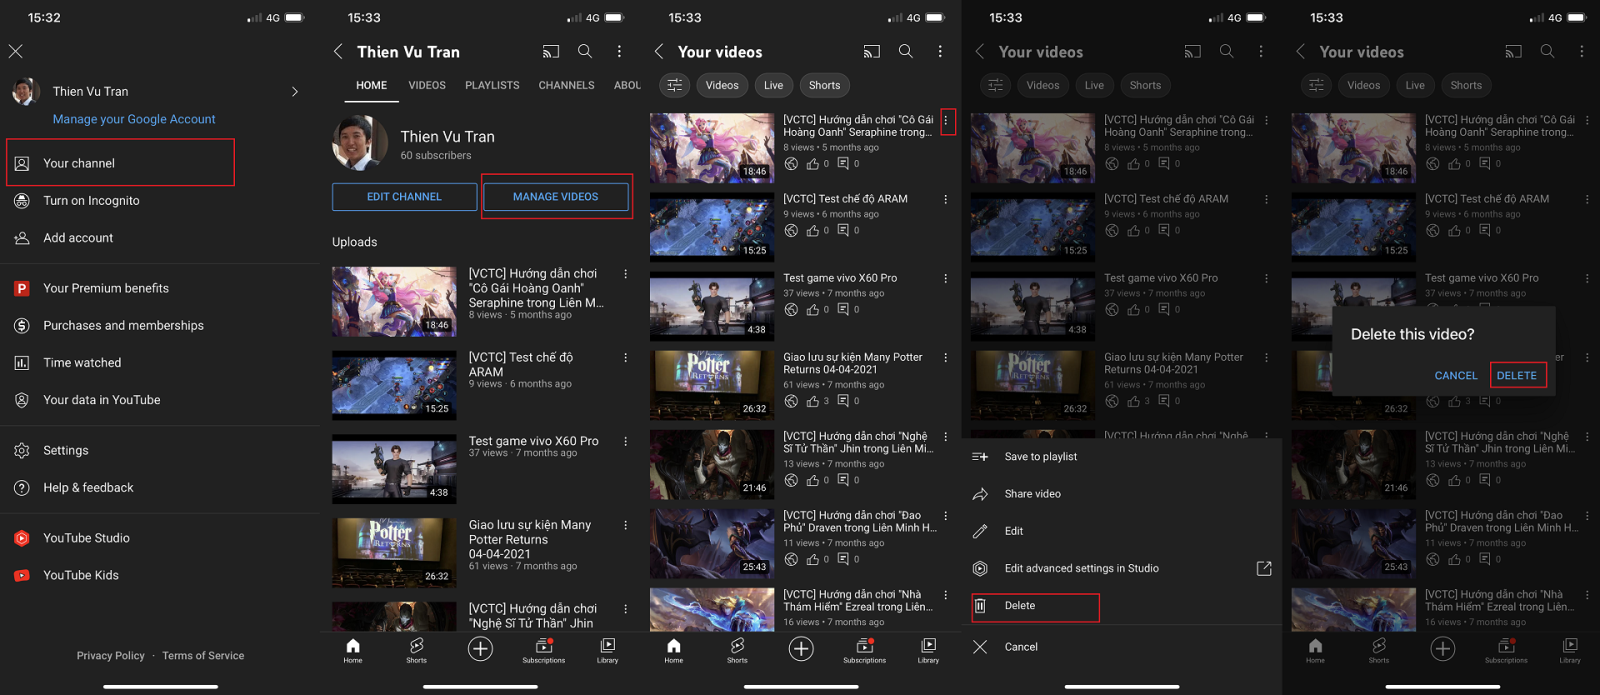Open options for the Draven video in the undimmed Your videos list

point(946,516)
